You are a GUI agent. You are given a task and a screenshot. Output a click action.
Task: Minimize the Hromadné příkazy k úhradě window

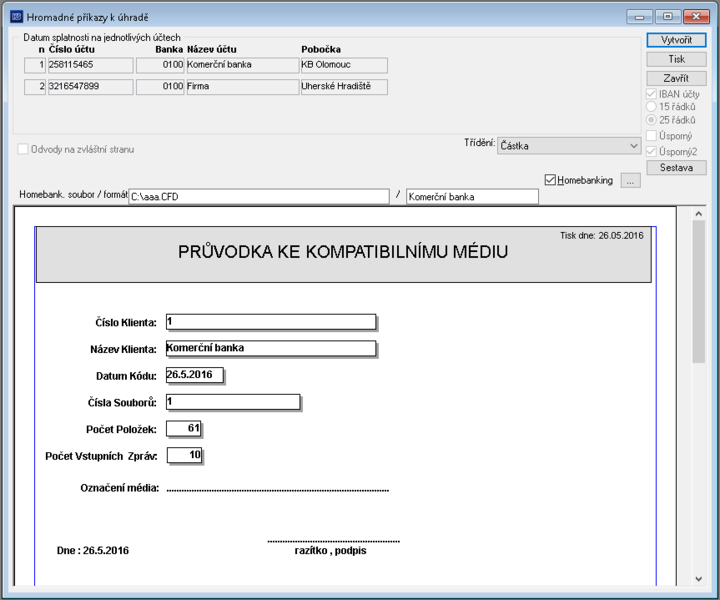pos(639,17)
